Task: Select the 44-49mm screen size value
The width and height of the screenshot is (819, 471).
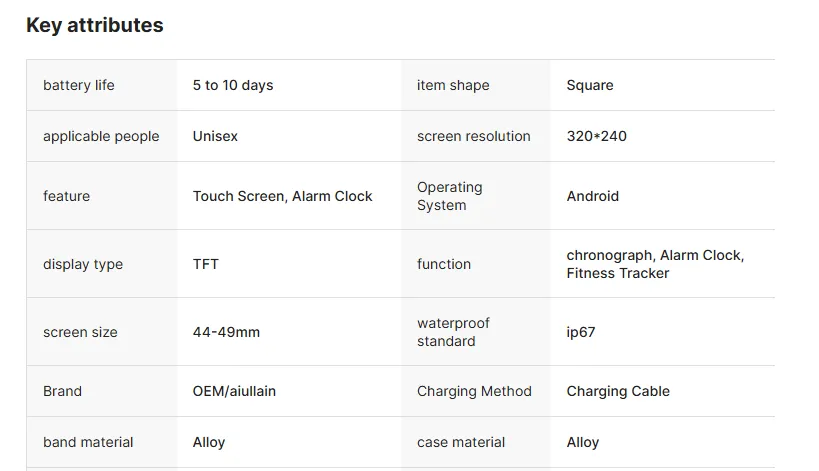Action: [x=226, y=332]
